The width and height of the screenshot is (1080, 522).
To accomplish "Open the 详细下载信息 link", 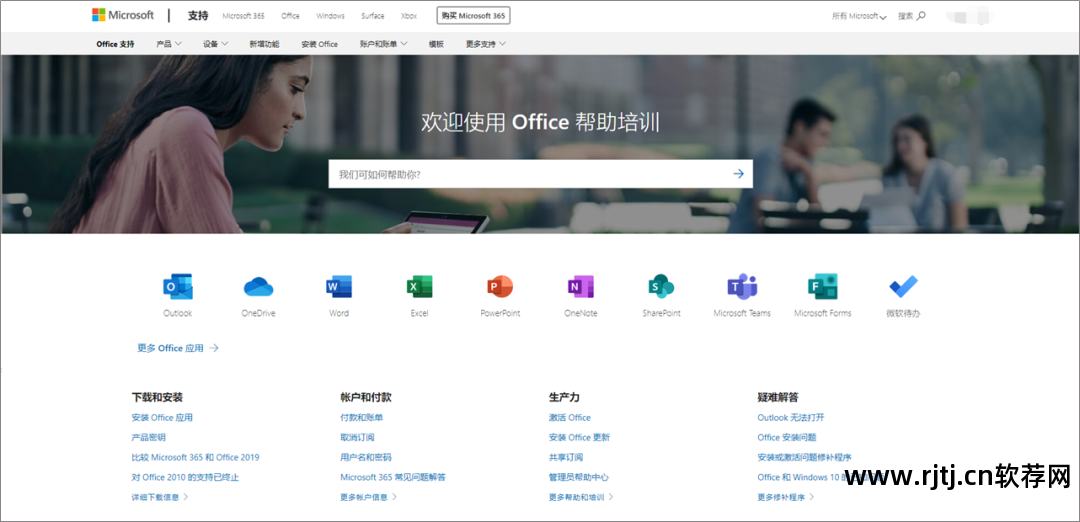I will pyautogui.click(x=160, y=497).
